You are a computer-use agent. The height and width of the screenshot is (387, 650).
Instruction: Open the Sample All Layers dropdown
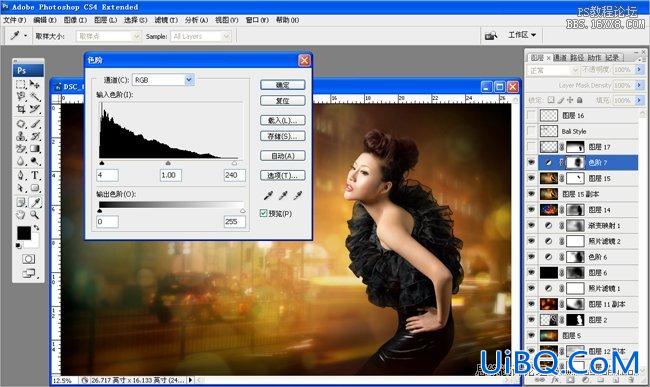click(226, 36)
